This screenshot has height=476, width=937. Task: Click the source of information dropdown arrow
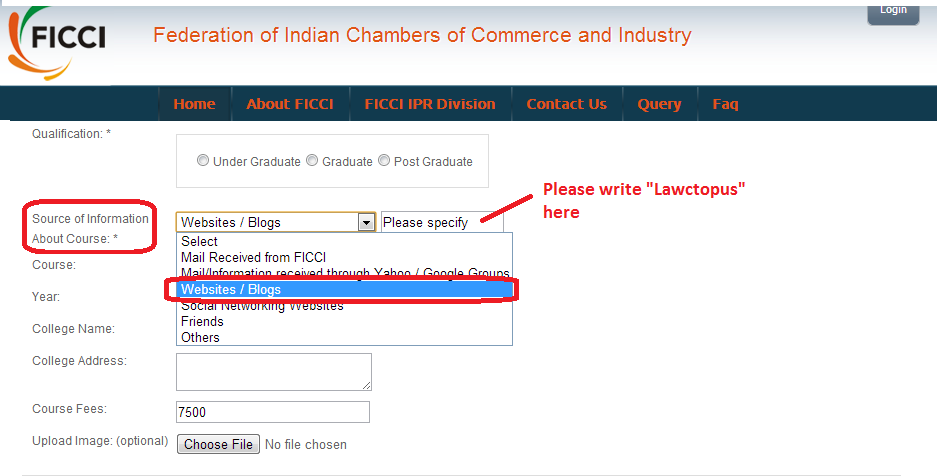tap(366, 222)
